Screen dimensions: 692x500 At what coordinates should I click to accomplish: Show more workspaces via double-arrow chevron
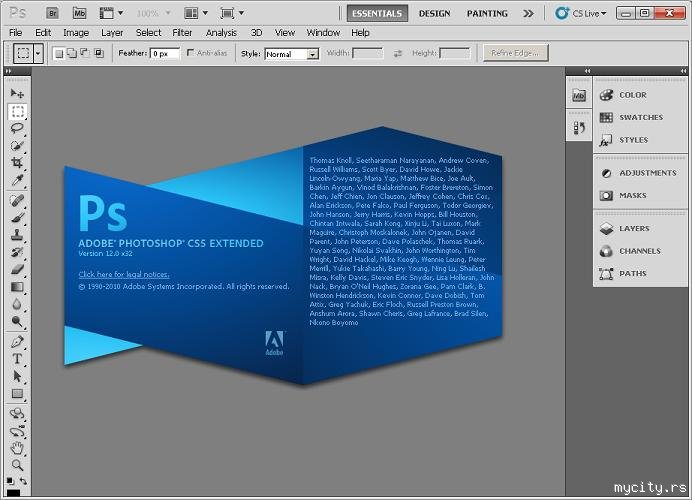(x=528, y=14)
